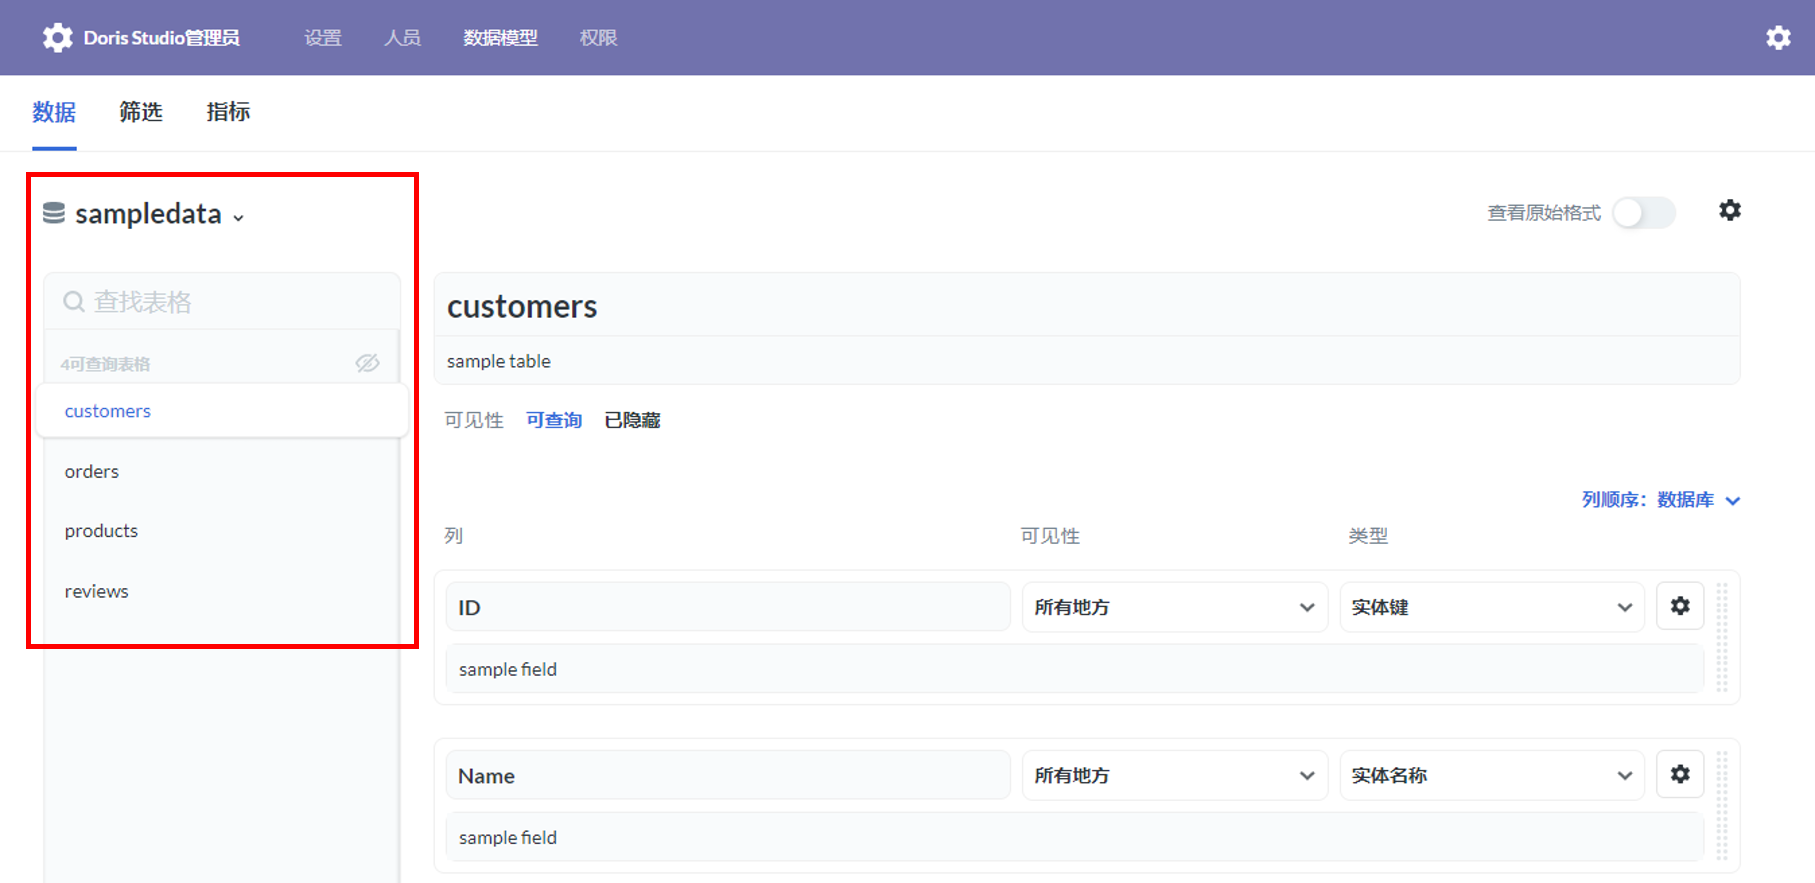Screen dimensions: 1815x883
Task: Click the Doris Studio gear logo
Action: click(57, 38)
